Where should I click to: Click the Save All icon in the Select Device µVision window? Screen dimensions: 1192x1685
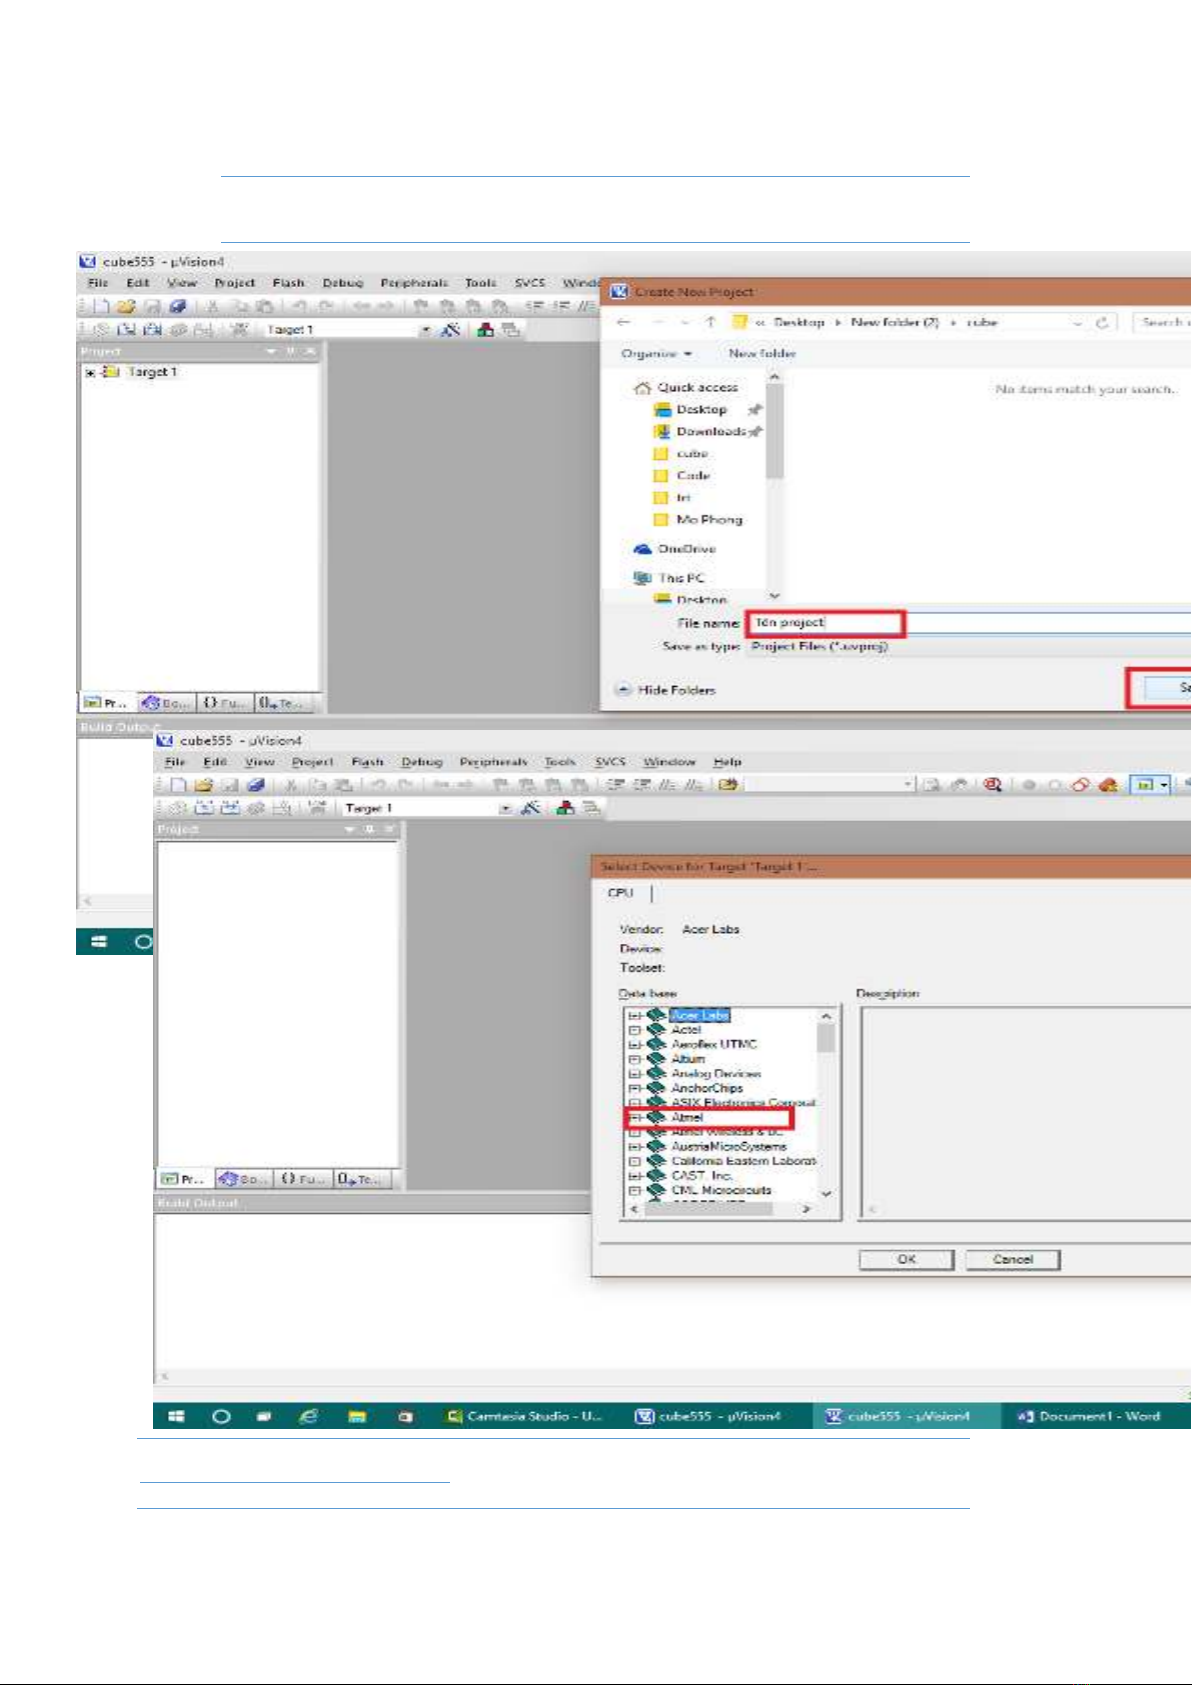pos(256,785)
